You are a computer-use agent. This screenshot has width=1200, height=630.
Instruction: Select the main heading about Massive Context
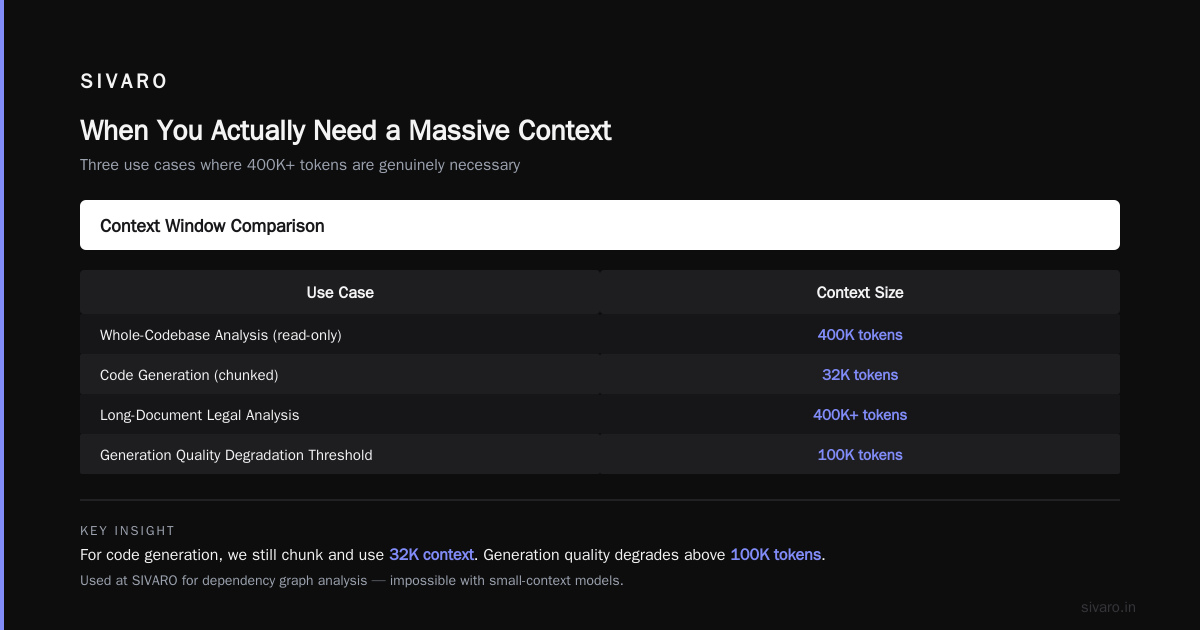coord(345,131)
